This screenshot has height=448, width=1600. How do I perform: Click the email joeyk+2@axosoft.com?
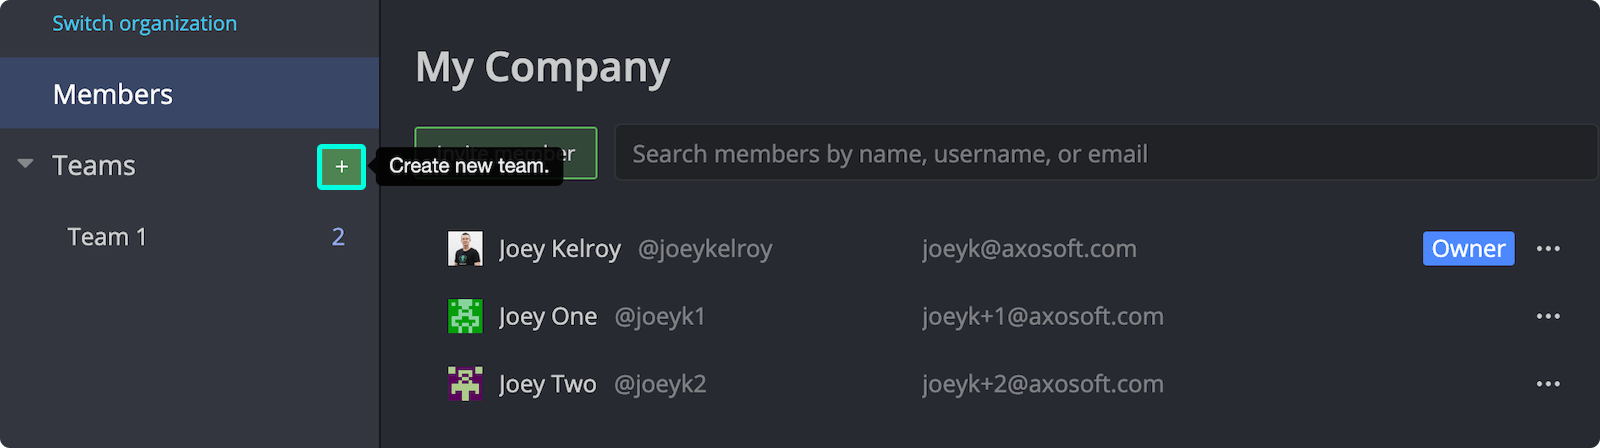pos(1042,384)
